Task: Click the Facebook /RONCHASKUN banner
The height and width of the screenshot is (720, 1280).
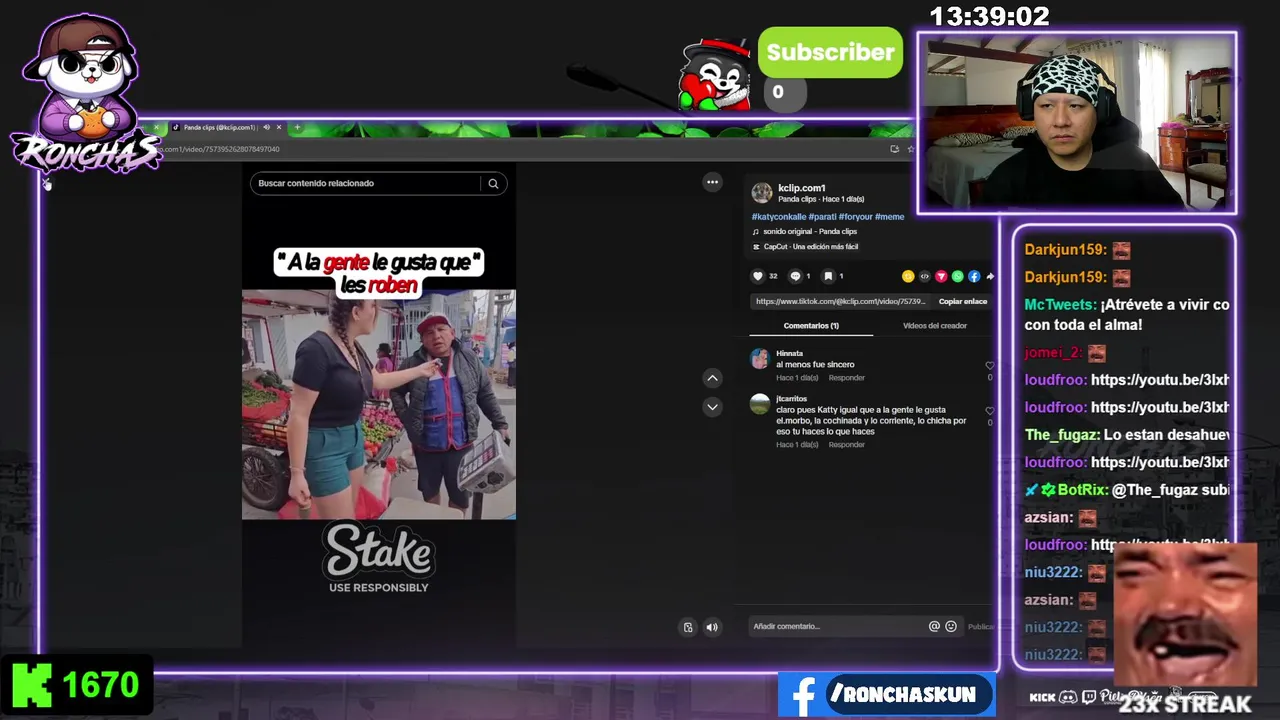Action: click(886, 695)
